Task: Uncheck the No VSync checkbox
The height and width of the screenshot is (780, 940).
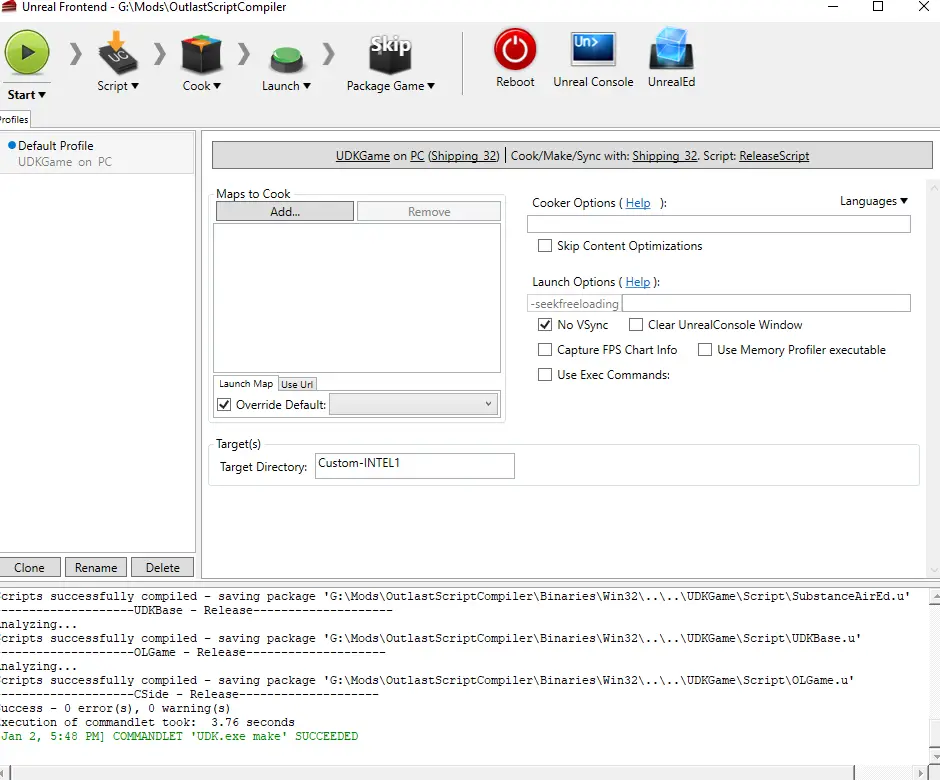Action: (545, 324)
